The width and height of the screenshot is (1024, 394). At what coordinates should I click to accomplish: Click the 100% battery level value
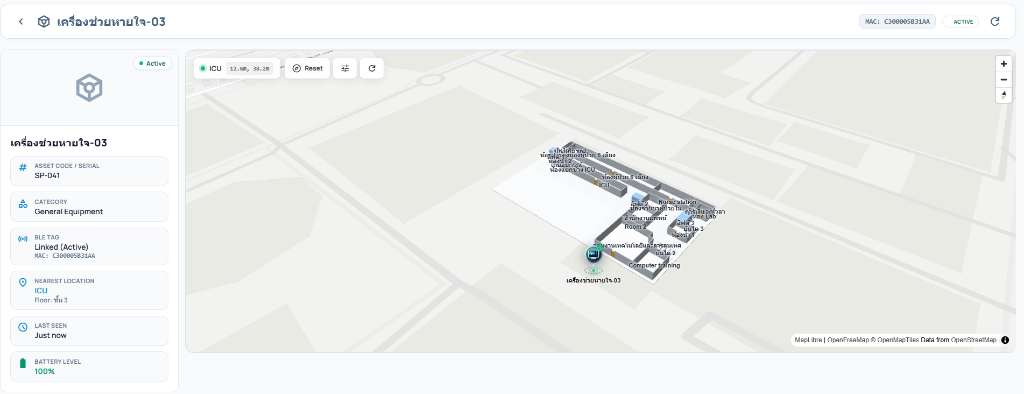[44, 371]
